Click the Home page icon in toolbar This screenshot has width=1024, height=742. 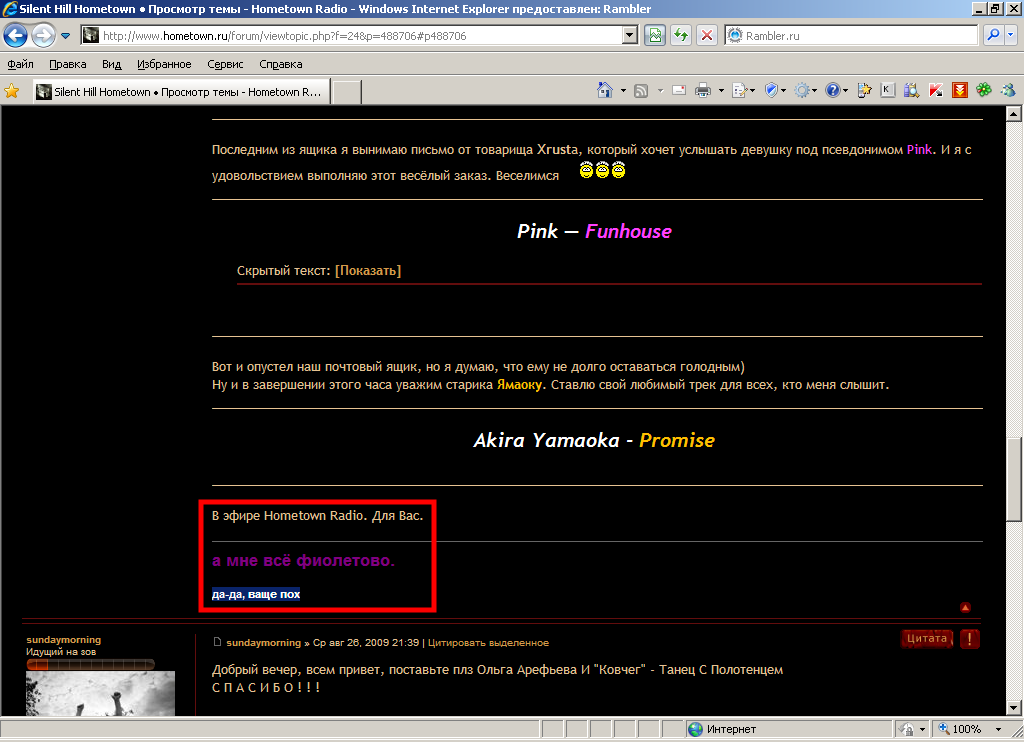[x=604, y=90]
